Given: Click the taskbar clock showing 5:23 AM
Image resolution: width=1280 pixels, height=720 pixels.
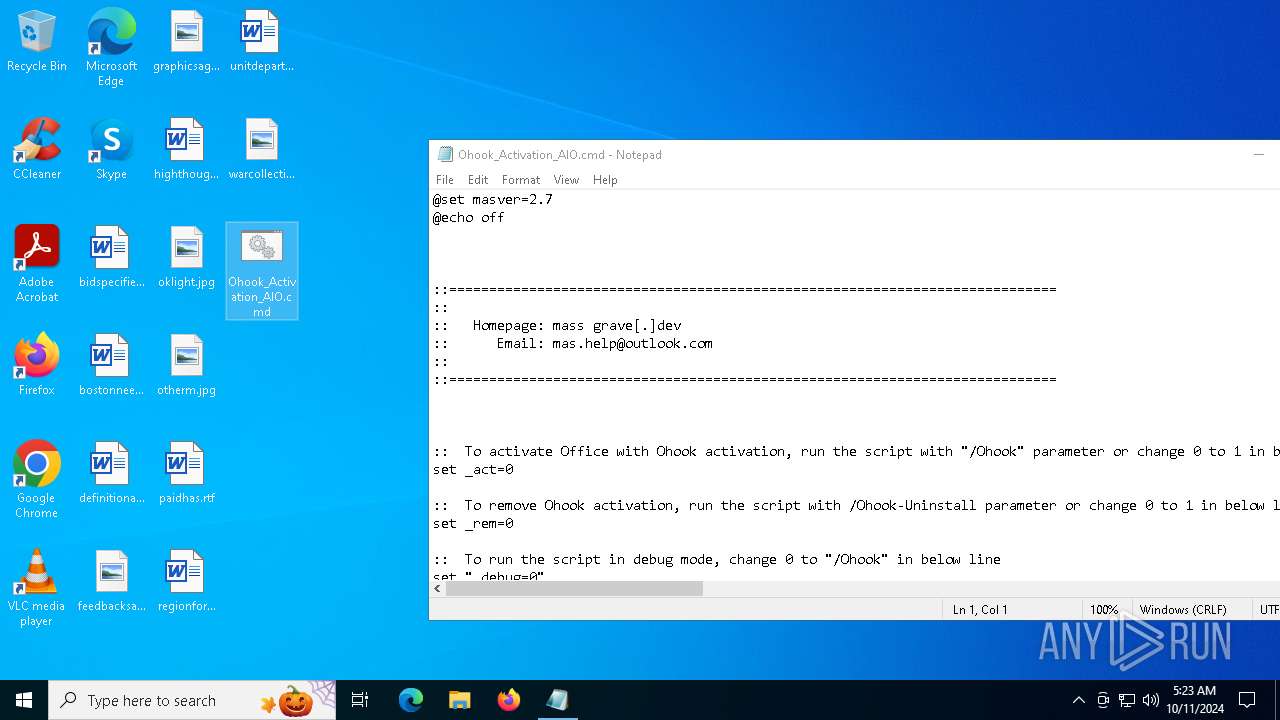Looking at the screenshot, I should (1194, 700).
